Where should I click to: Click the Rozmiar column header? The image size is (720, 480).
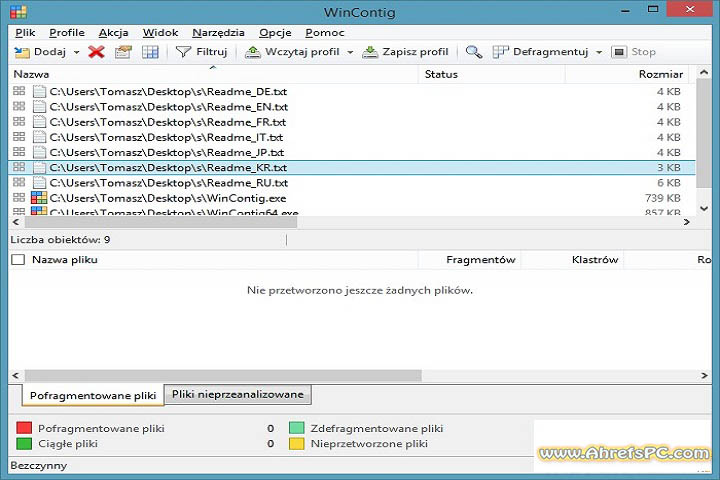(x=627, y=74)
